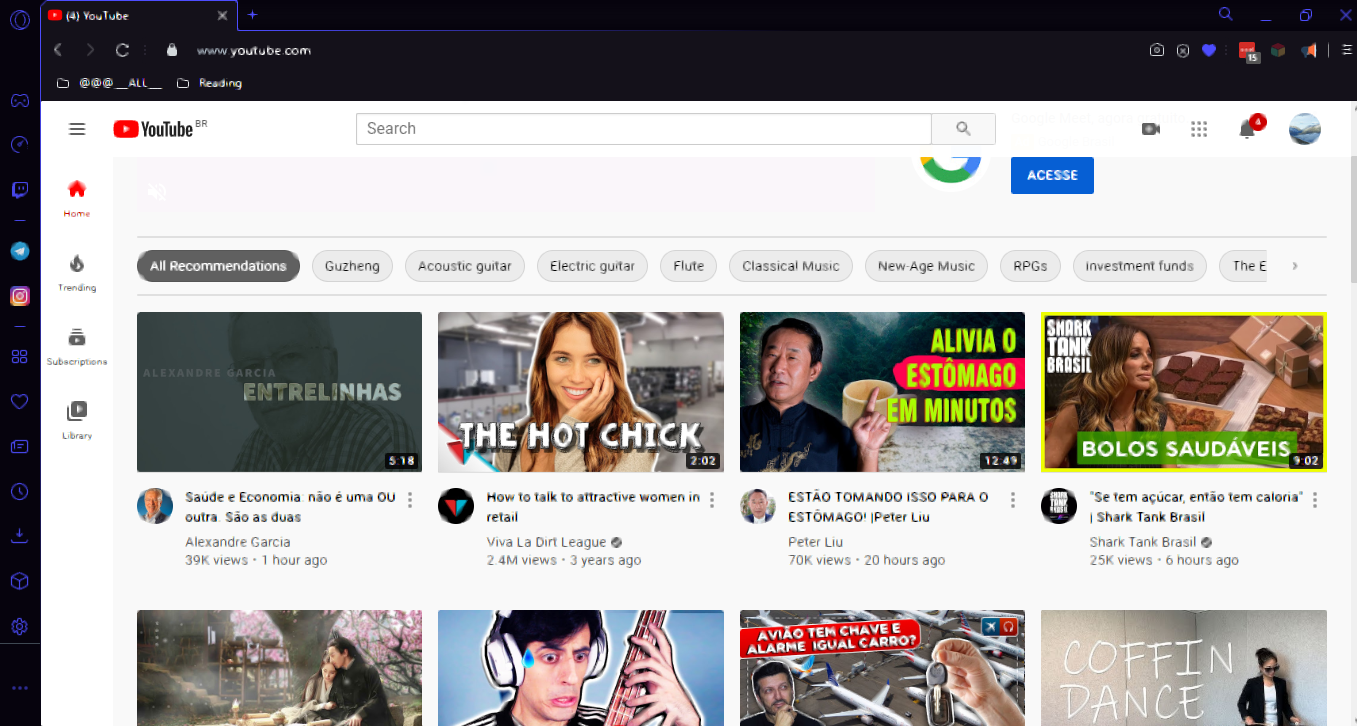Open the Viva La Dirt League channel link
The image size is (1357, 726).
coord(547,542)
